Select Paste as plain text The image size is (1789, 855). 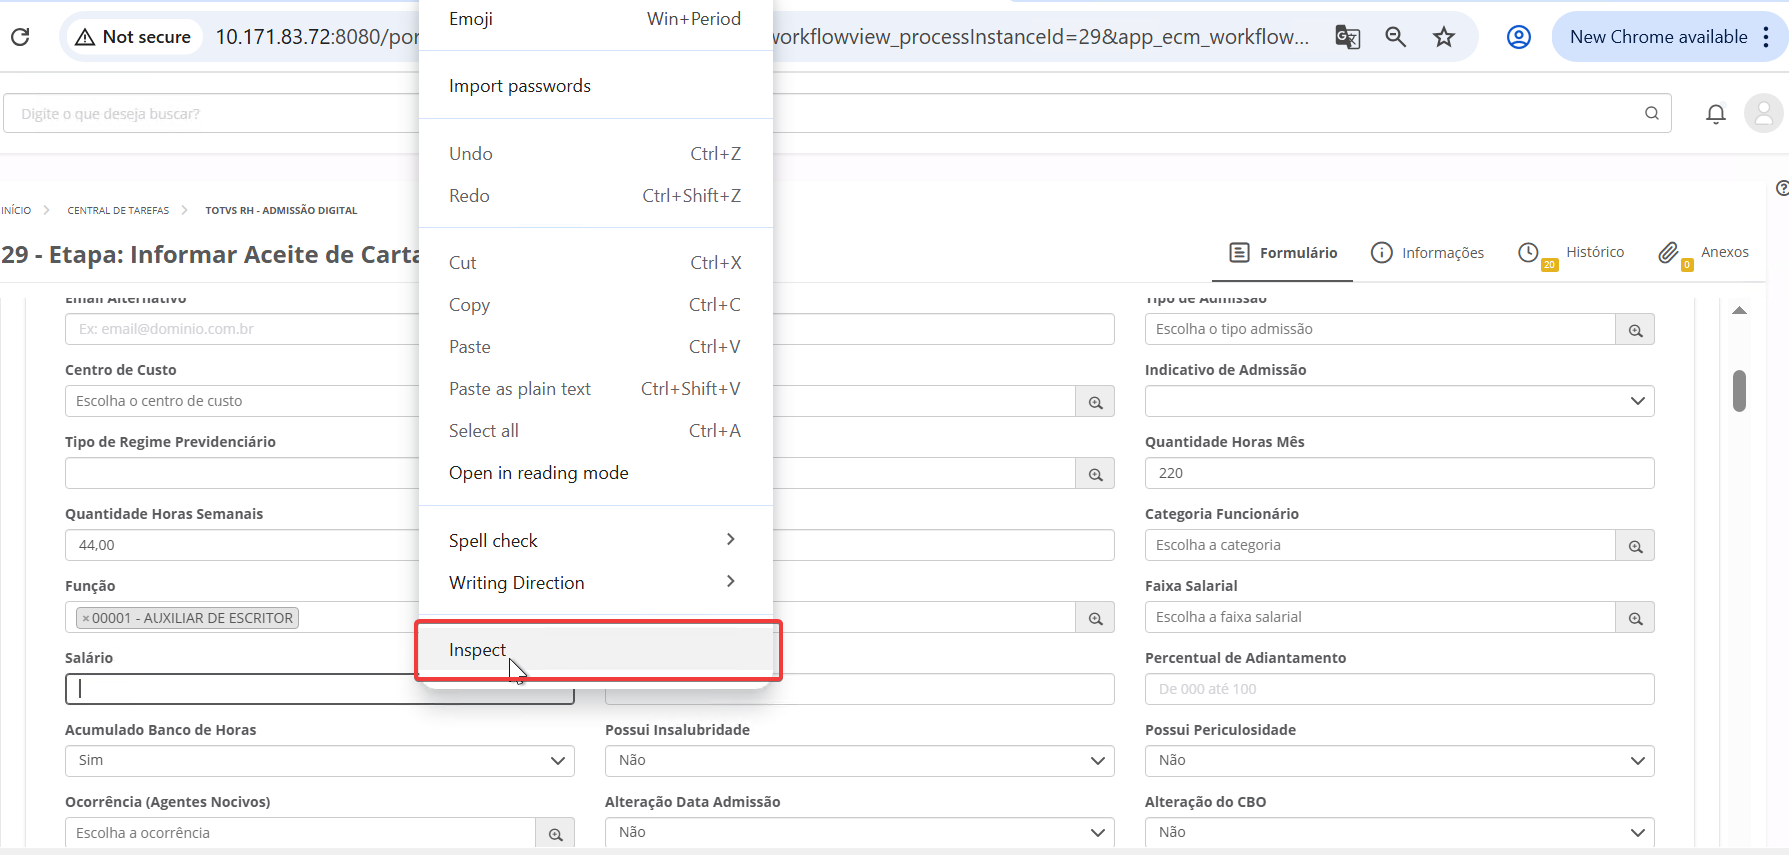(x=595, y=389)
